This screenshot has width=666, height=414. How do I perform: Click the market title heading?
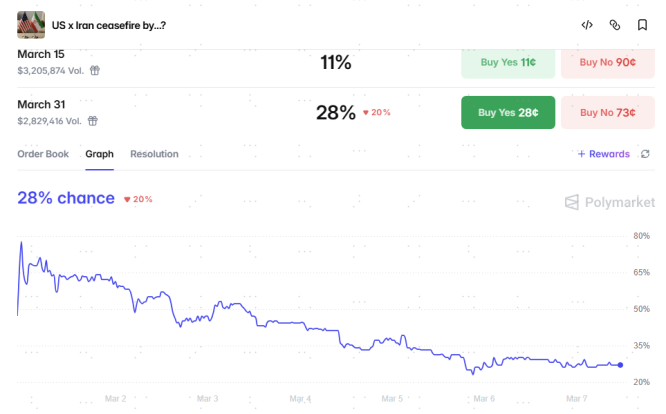click(108, 24)
